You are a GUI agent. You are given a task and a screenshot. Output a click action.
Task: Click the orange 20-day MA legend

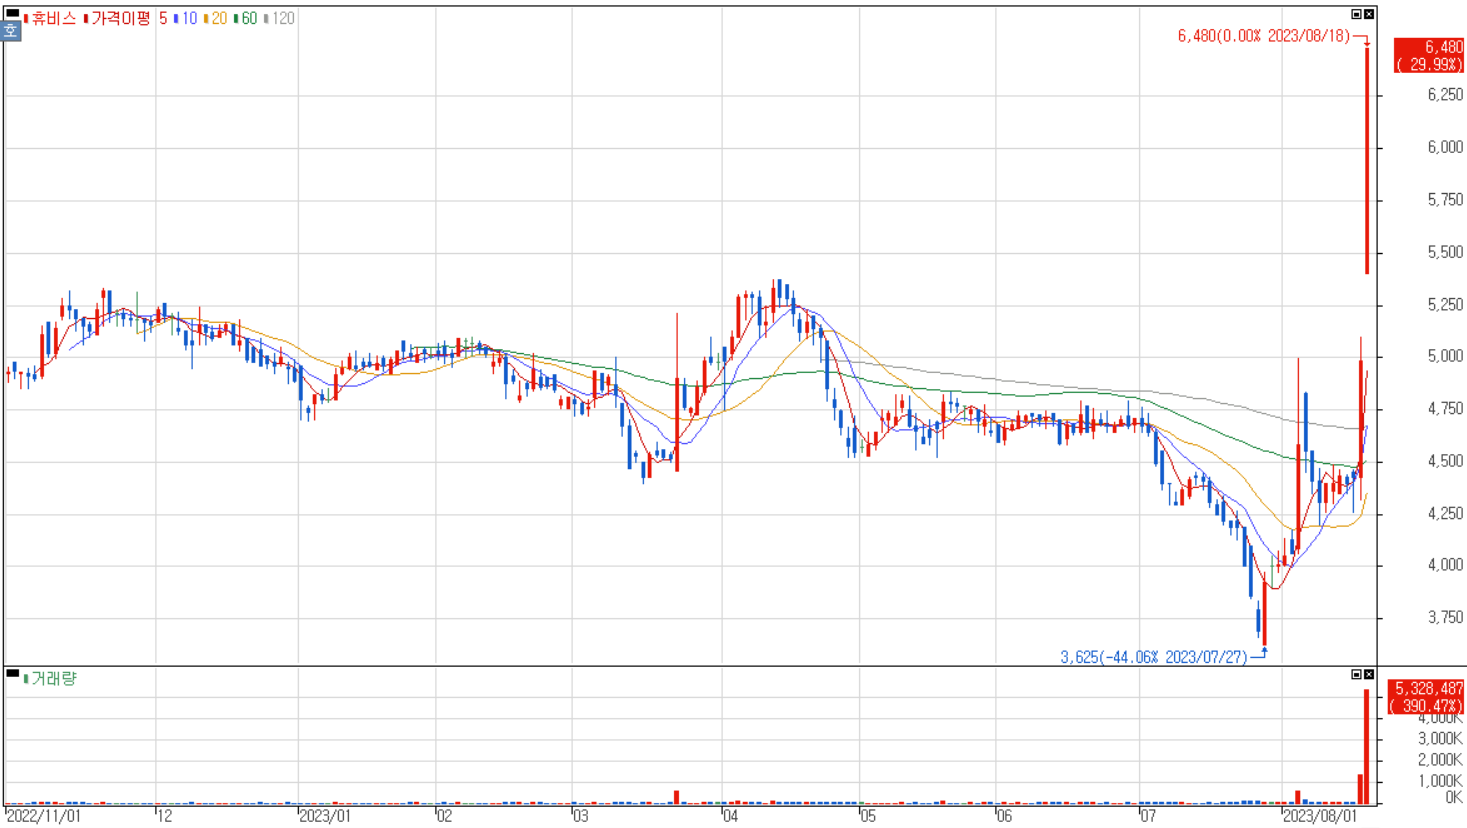pos(215,18)
